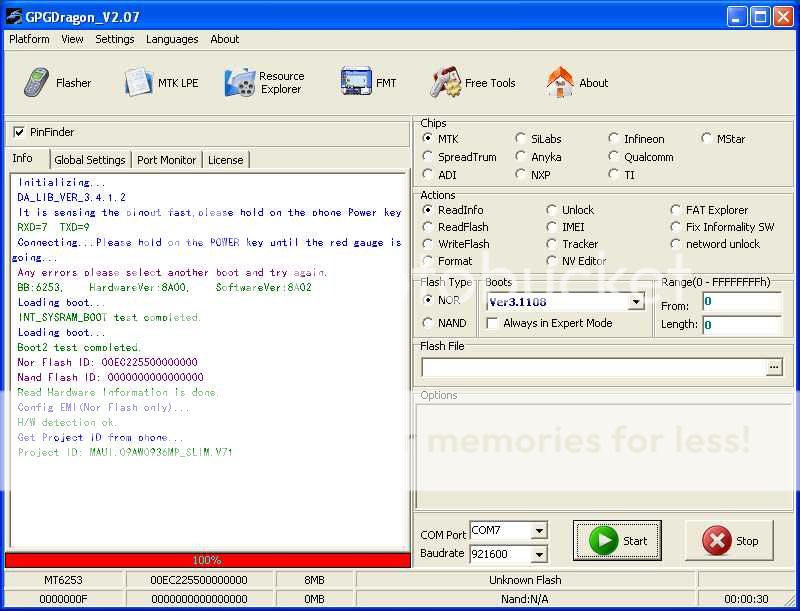
Task: Uncheck the PinFinder checkbox
Action: coord(19,132)
